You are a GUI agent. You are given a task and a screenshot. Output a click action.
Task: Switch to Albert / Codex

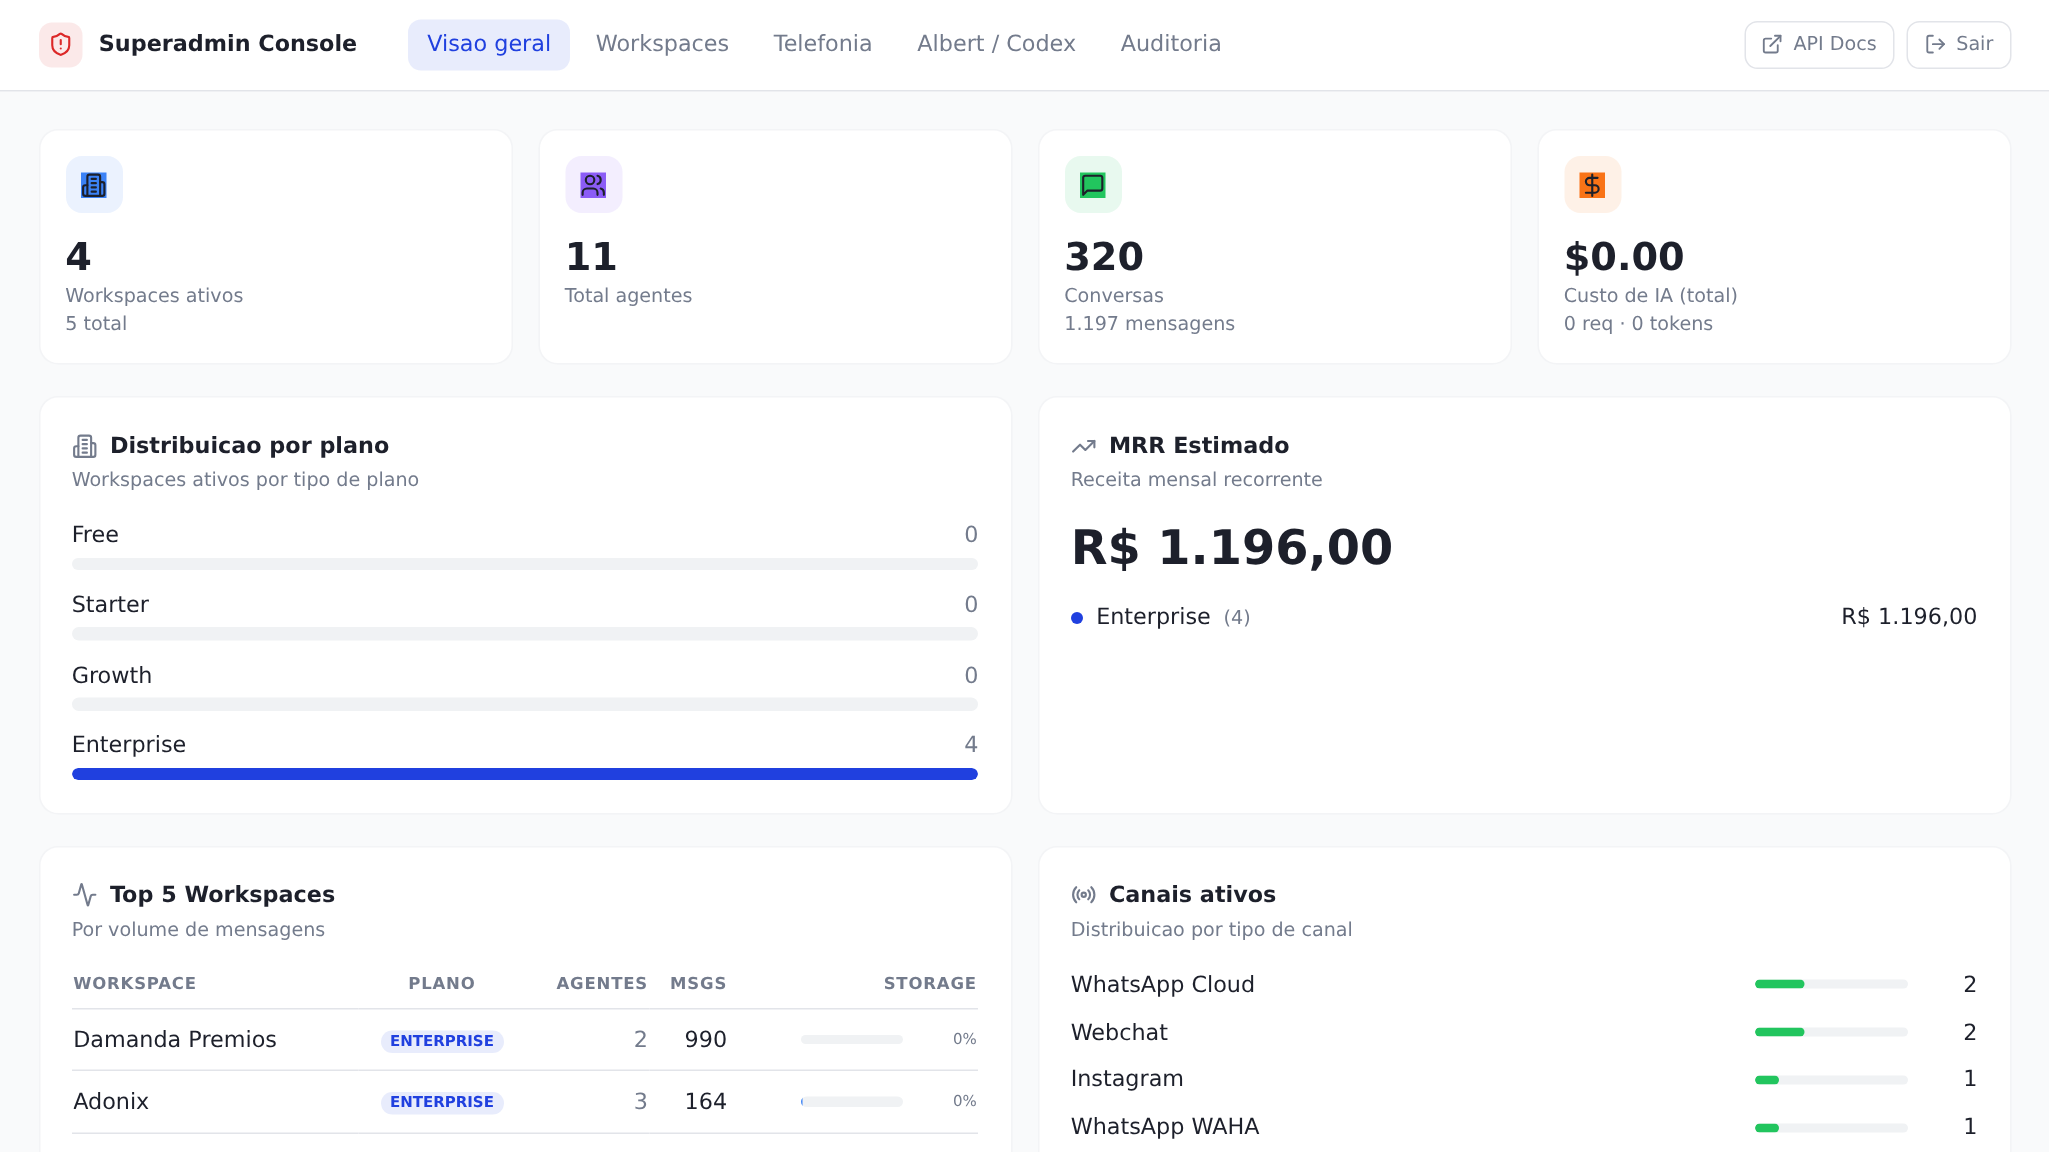(995, 44)
